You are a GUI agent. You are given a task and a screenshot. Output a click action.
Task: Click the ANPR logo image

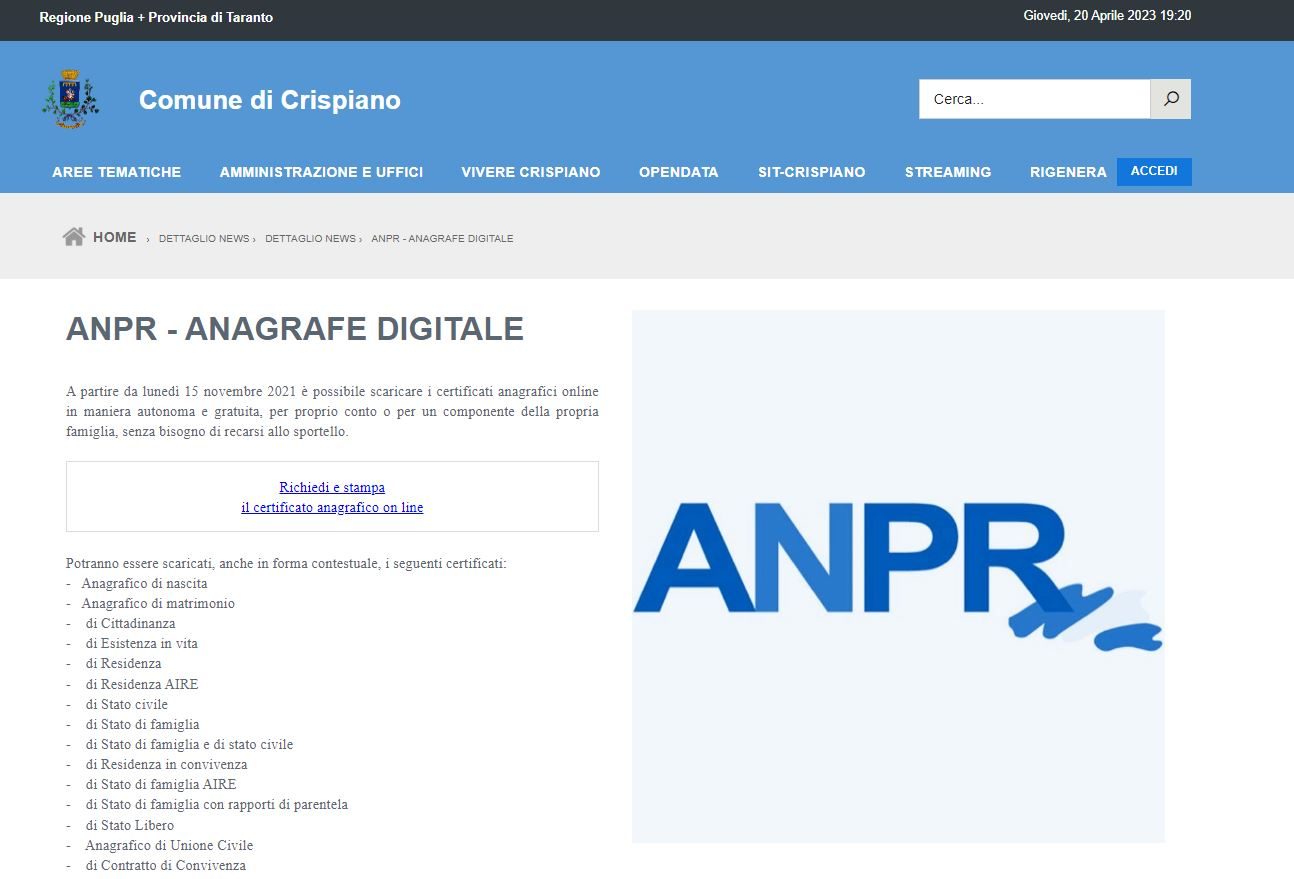[x=898, y=576]
